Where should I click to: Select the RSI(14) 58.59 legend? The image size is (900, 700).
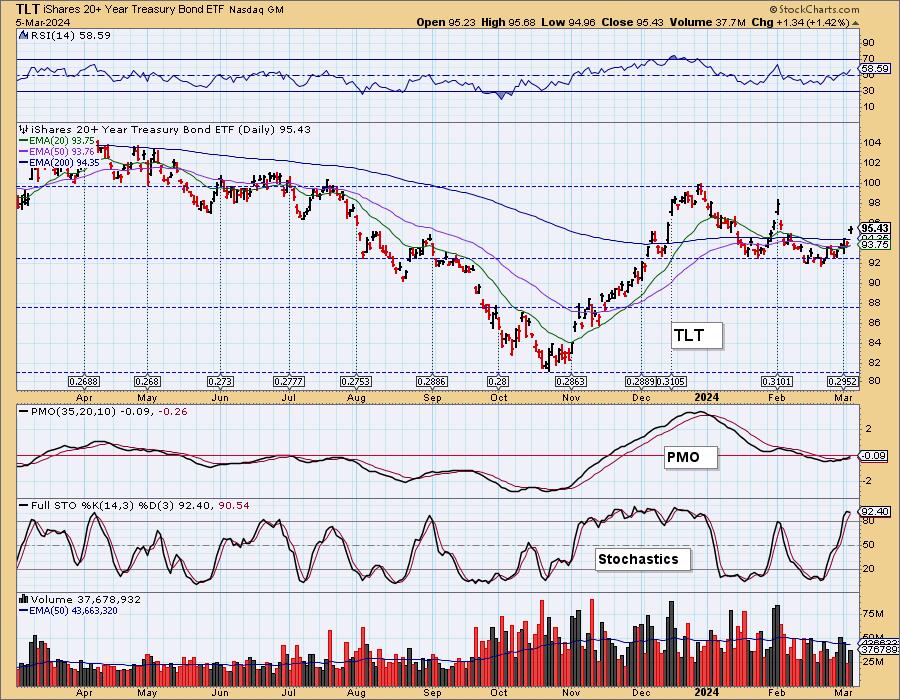click(70, 36)
